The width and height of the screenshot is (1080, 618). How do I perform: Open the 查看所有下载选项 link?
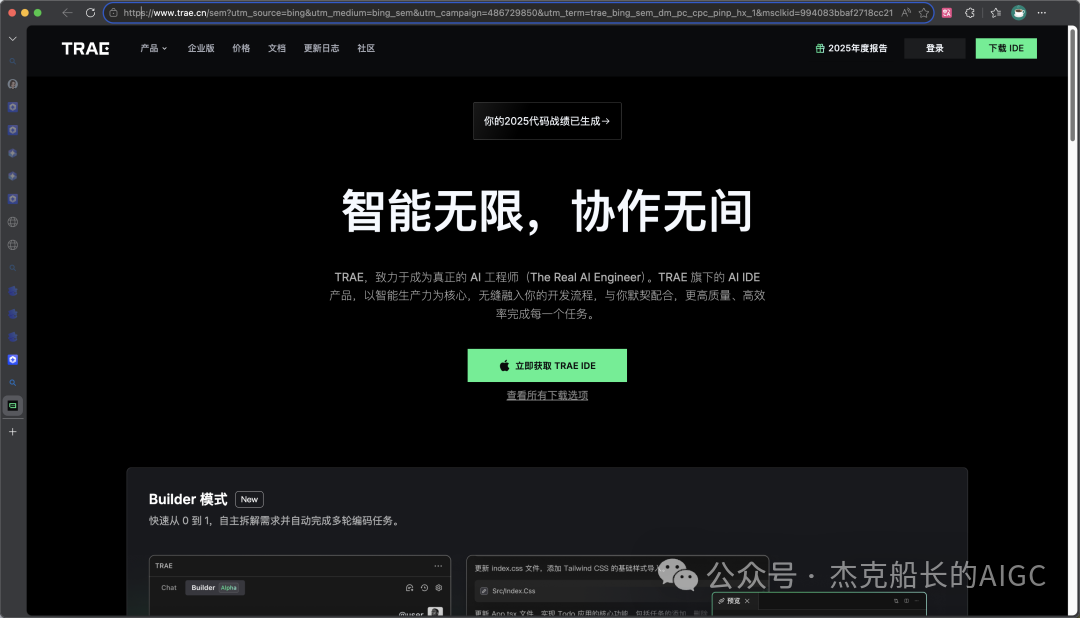coord(548,395)
